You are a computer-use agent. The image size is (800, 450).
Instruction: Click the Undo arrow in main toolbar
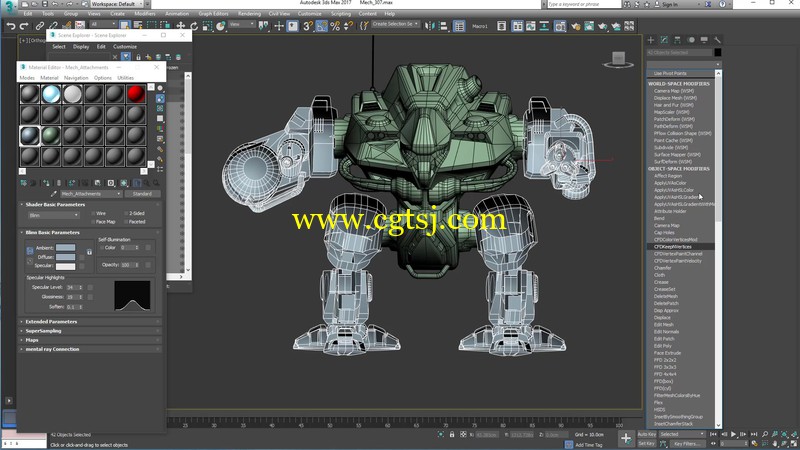pos(11,26)
